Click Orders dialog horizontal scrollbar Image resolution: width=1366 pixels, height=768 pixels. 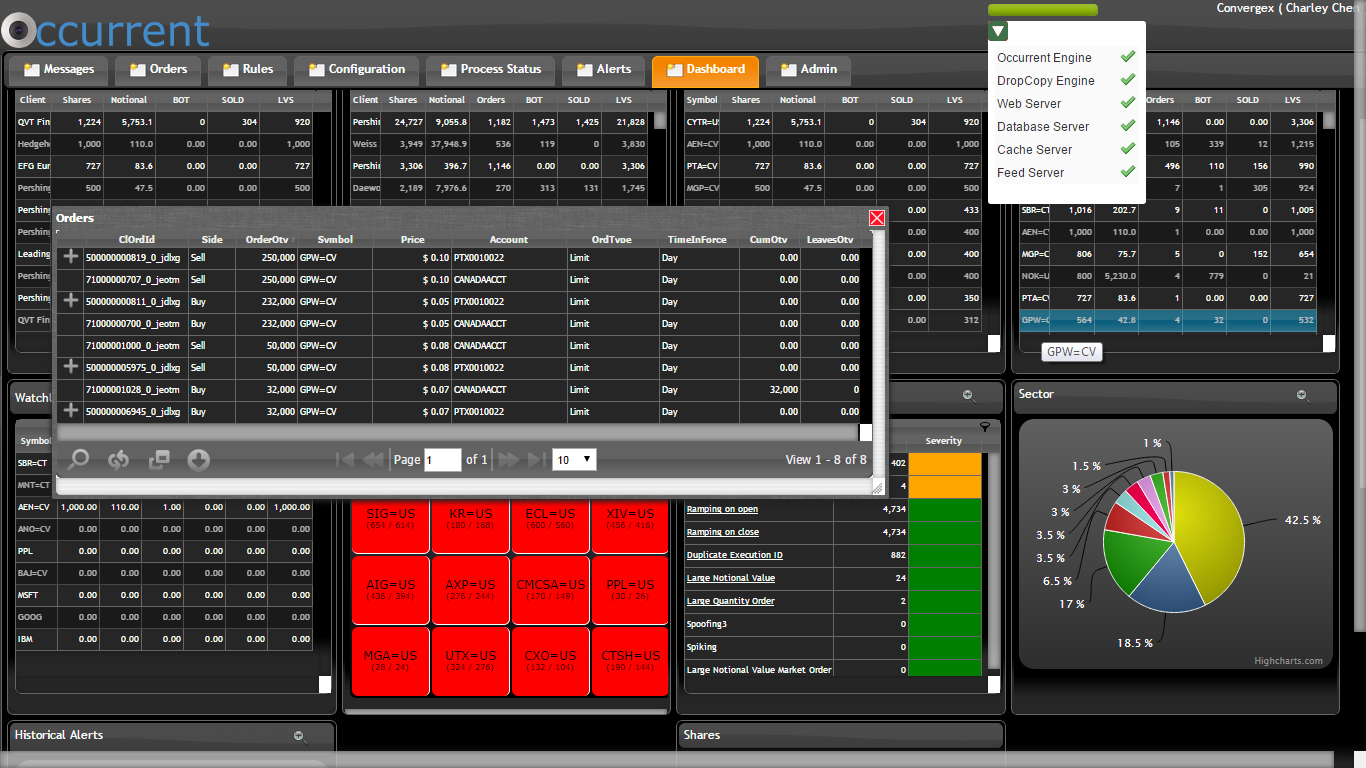click(458, 432)
